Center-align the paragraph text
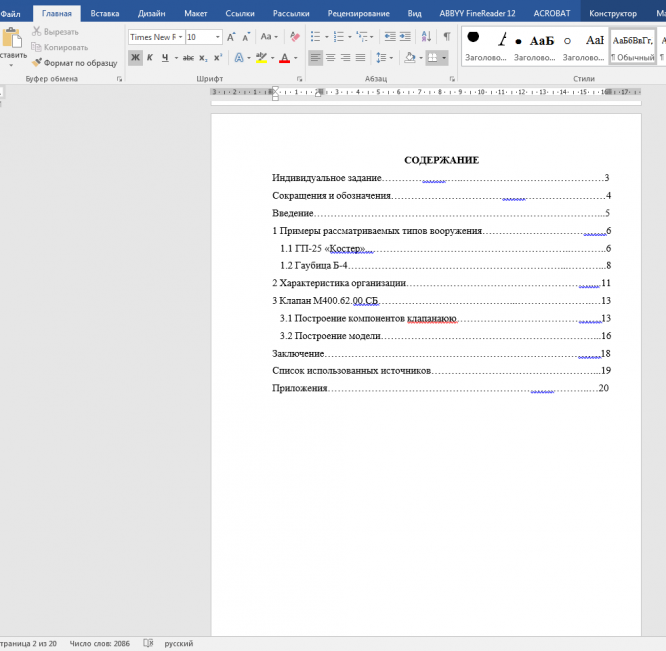Screen dimensions: 666x651 pos(331,58)
